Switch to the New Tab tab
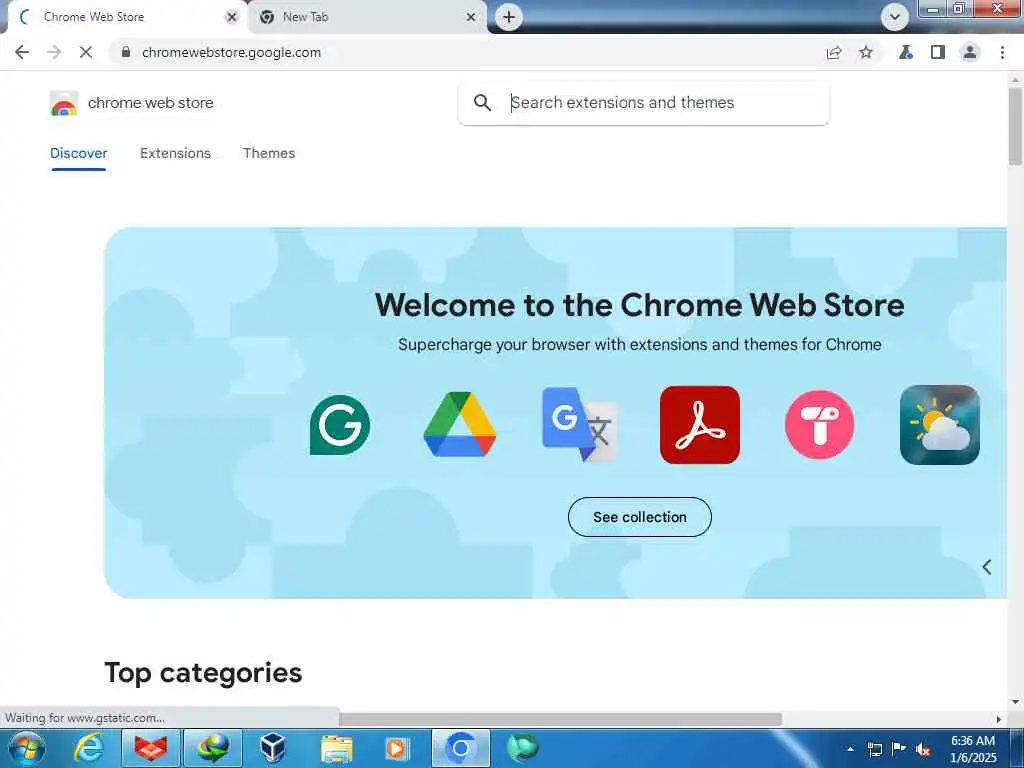 tap(367, 17)
